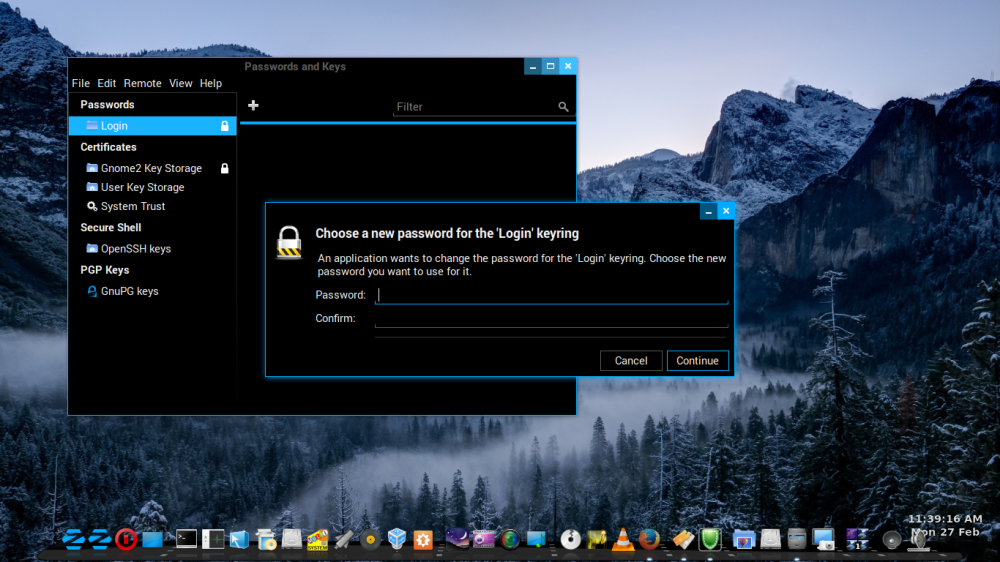The image size is (1000, 562).
Task: Click the lock icon on the Login keyring
Action: pos(224,126)
